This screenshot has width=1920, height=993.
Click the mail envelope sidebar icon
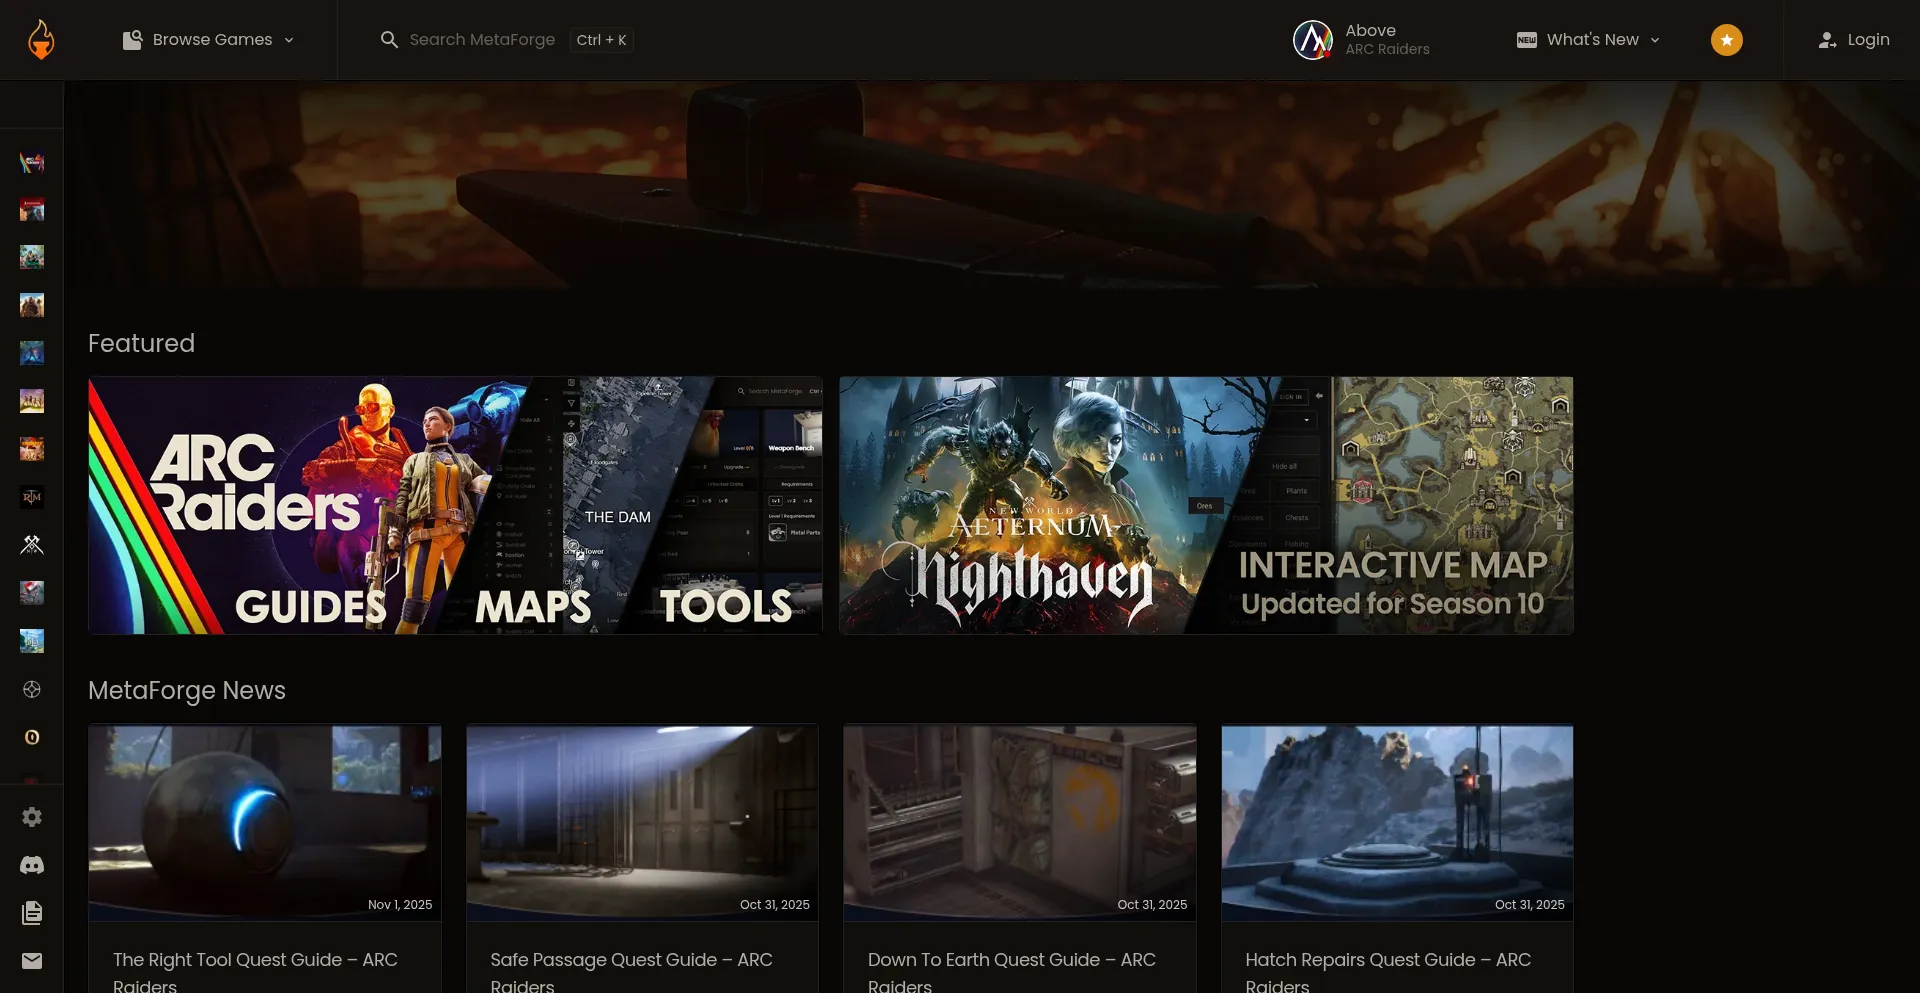32,961
